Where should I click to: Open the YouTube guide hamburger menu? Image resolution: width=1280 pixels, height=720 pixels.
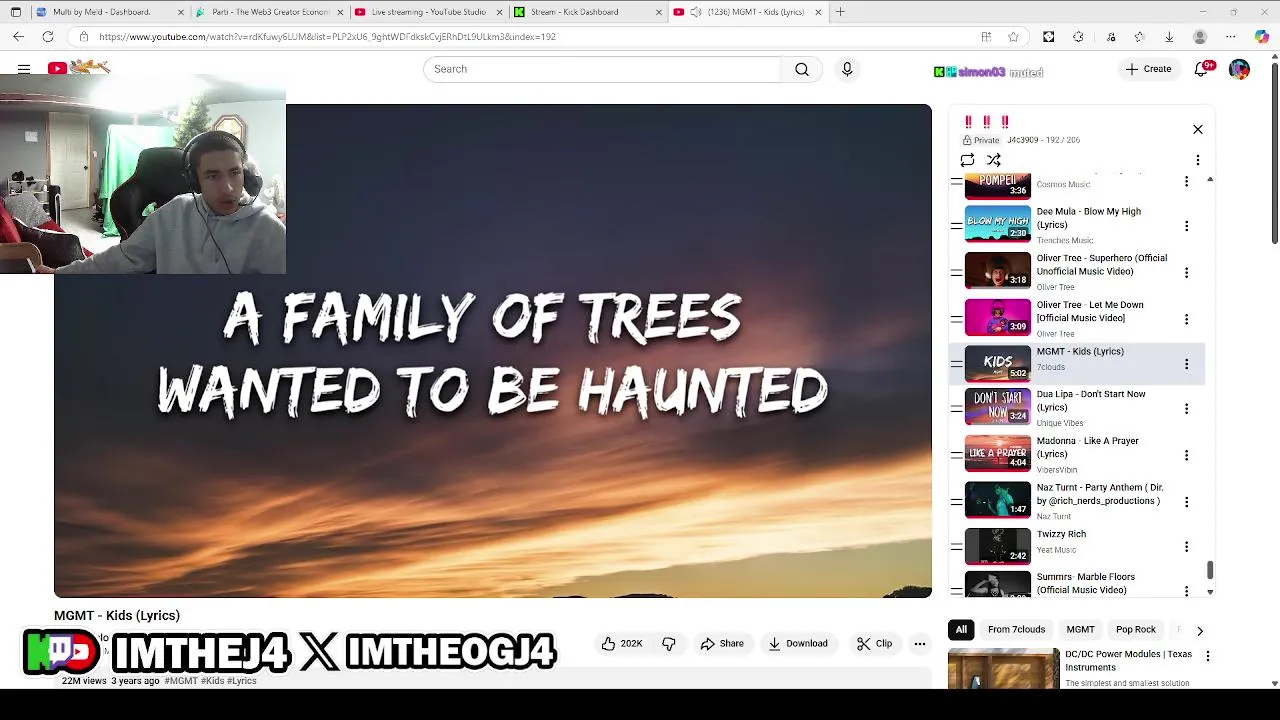24,69
